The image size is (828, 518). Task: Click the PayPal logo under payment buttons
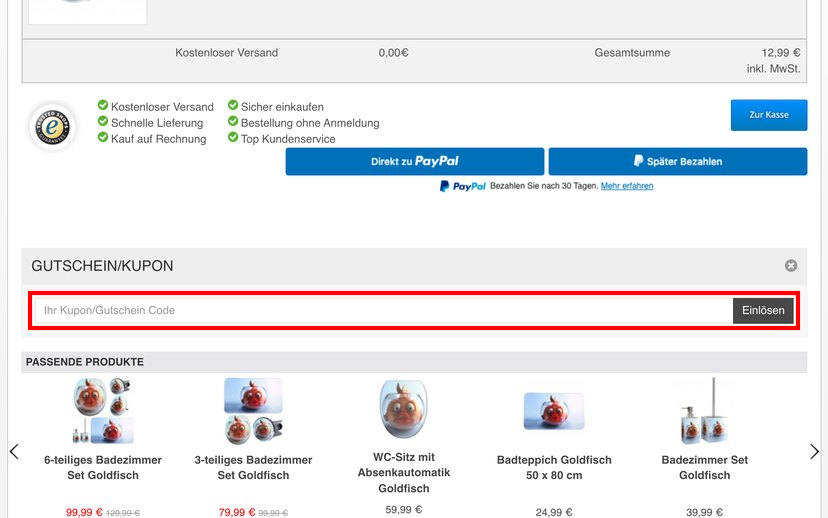click(463, 186)
